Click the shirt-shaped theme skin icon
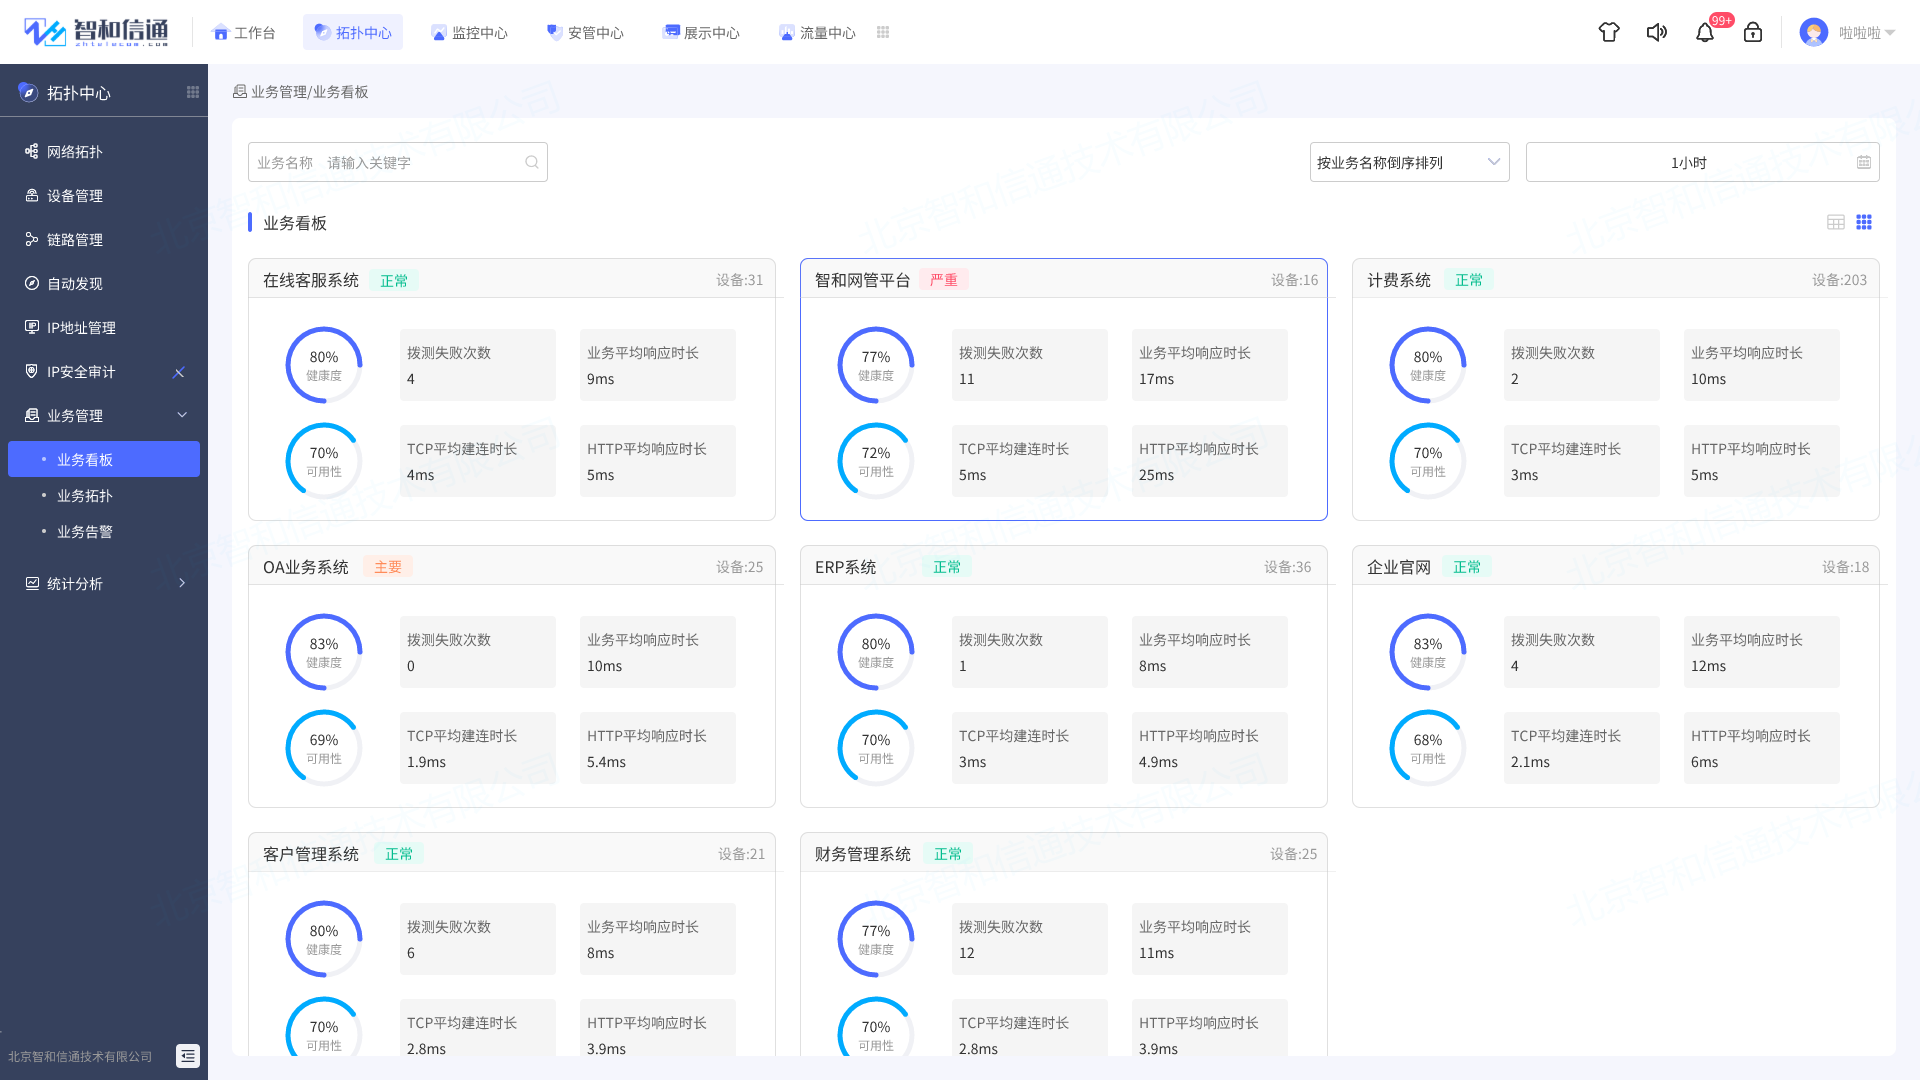This screenshot has width=1920, height=1080. [x=1609, y=32]
